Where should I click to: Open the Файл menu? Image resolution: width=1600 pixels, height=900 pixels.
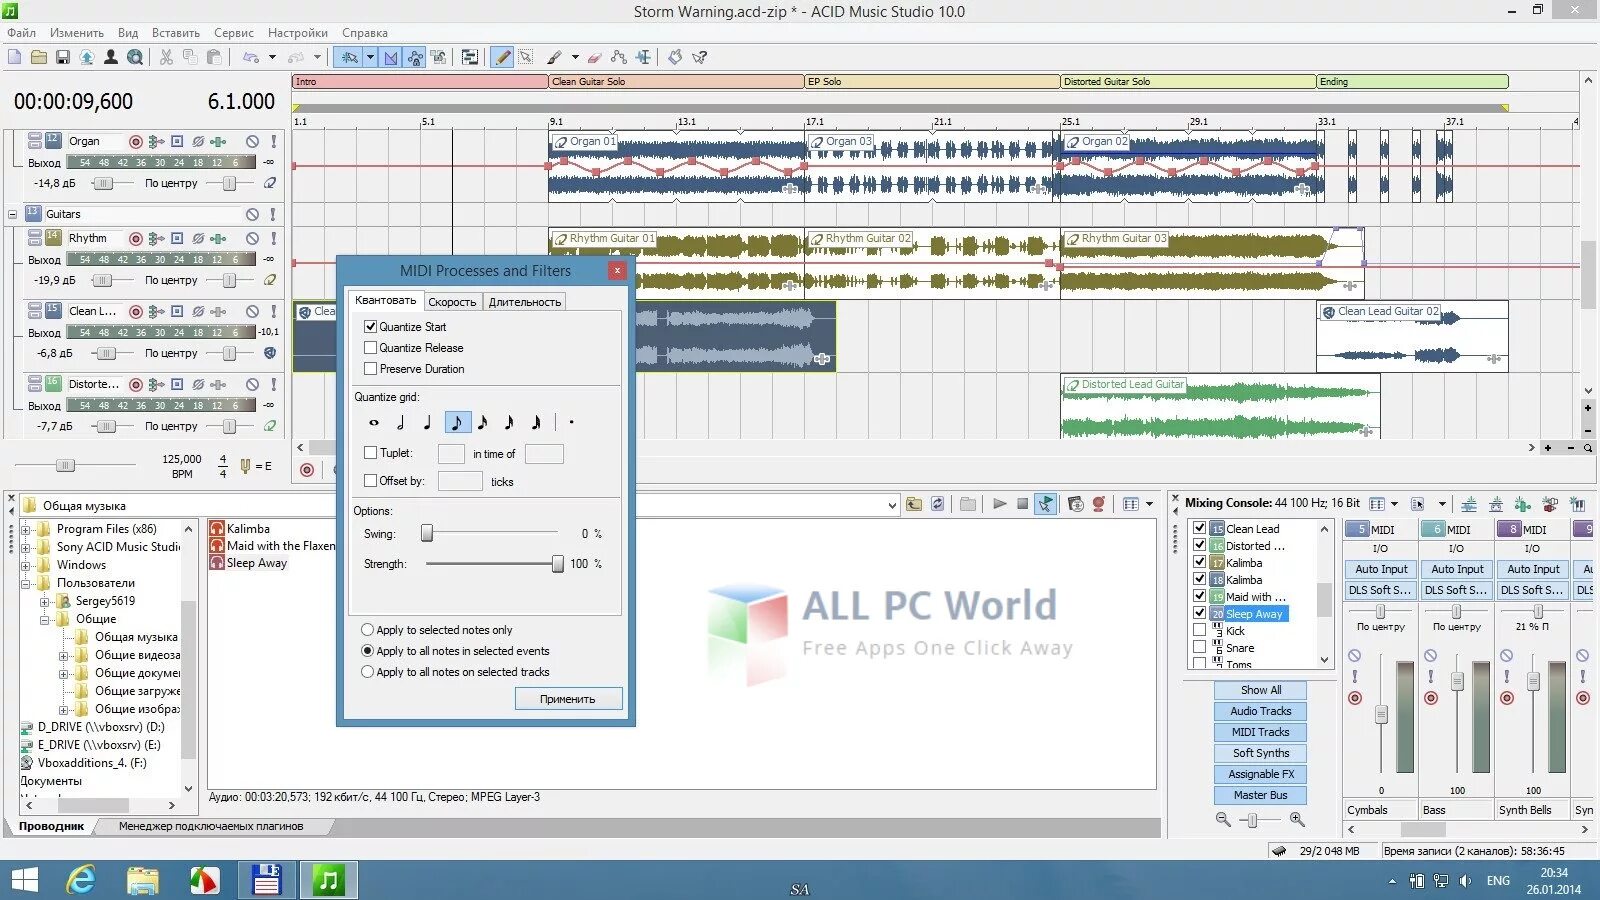21,33
